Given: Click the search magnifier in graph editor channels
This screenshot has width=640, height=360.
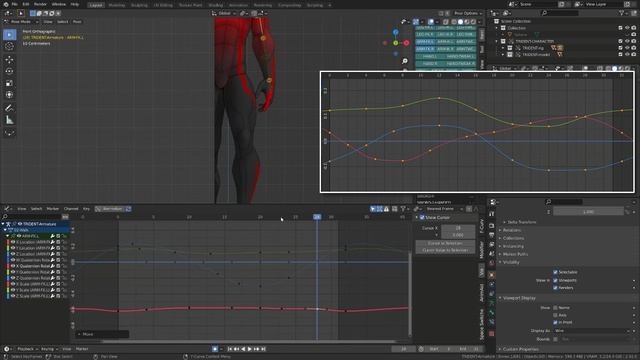Looking at the screenshot, I should point(5,217).
